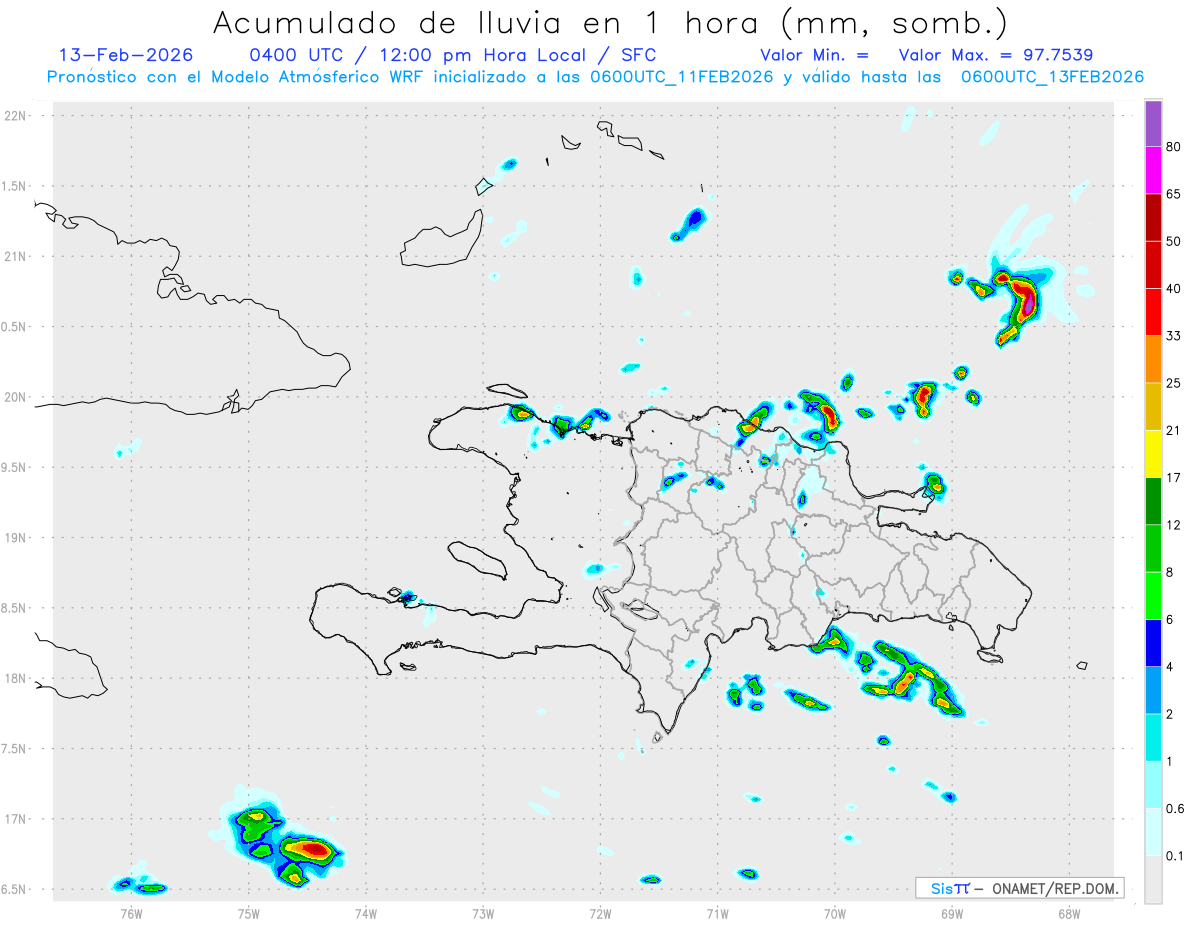This screenshot has width=1200, height=927.
Task: Click the '17N' latitude axis label
Action: coord(16,819)
